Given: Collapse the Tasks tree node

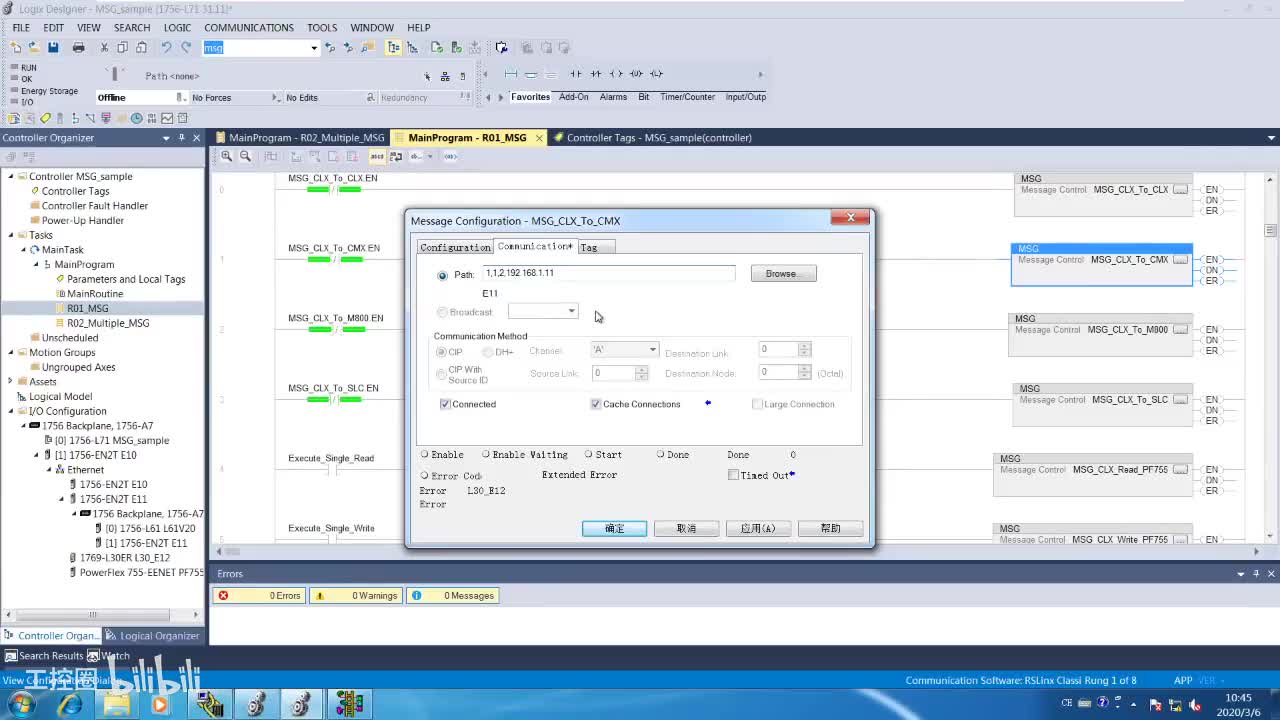Looking at the screenshot, I should point(11,235).
